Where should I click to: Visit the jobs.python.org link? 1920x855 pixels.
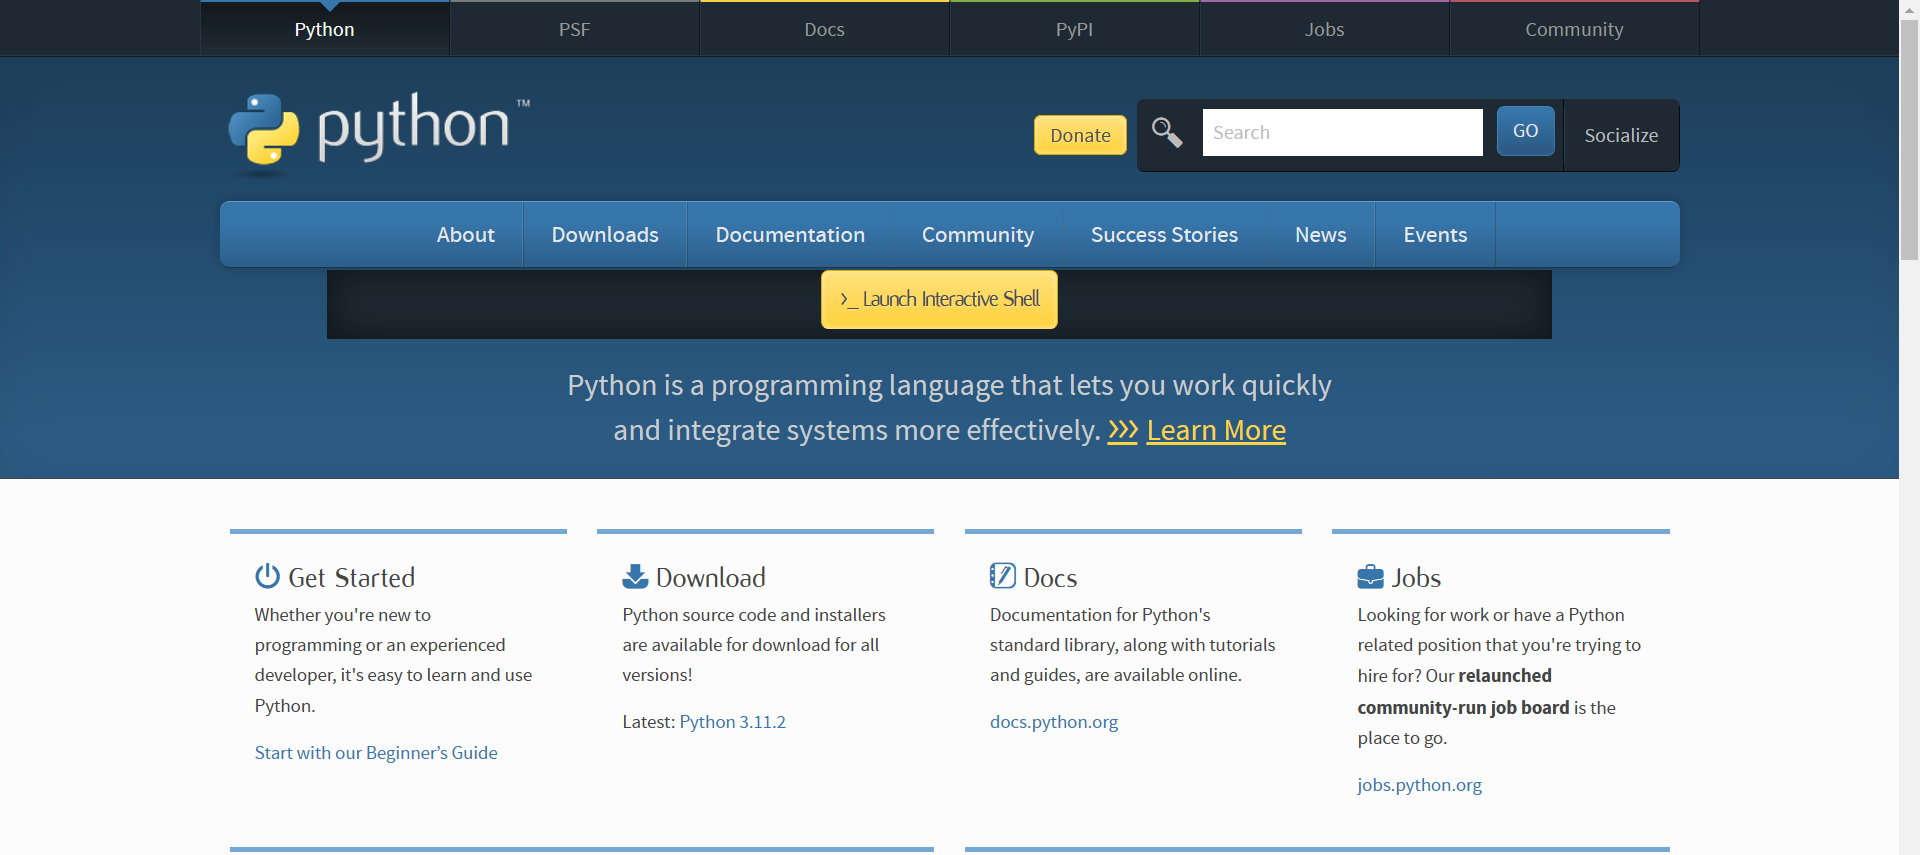pyautogui.click(x=1420, y=785)
